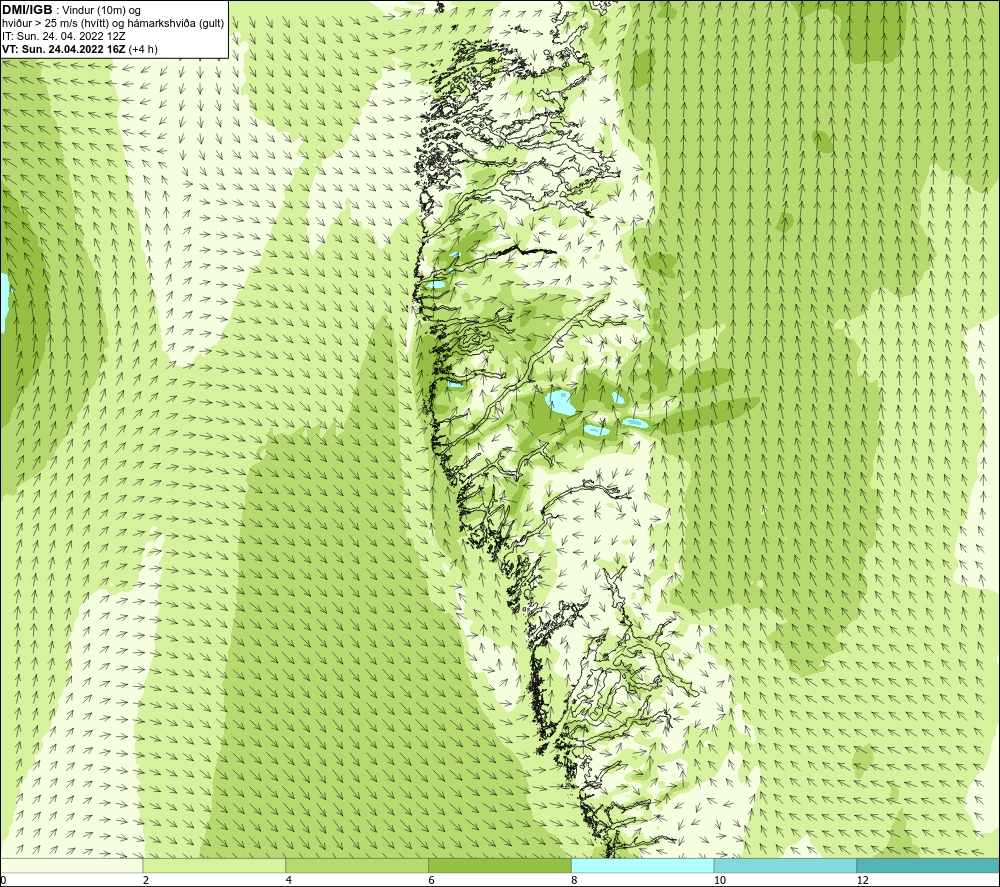This screenshot has height=887, width=1000.
Task: Click the scale label '4'
Action: [289, 880]
